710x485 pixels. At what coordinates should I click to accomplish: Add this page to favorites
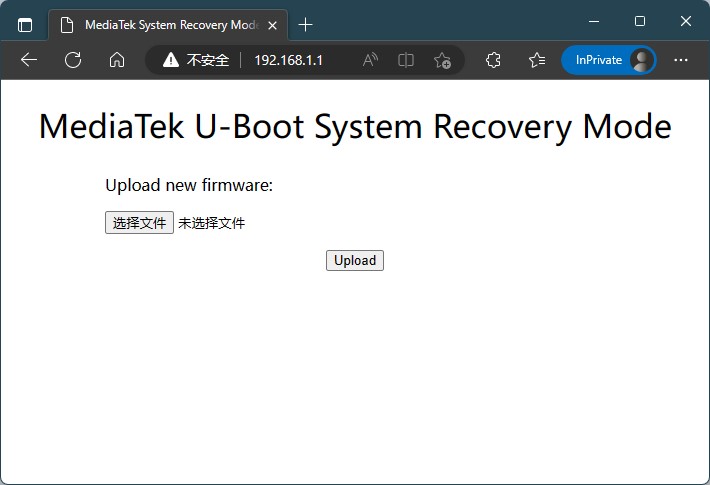(442, 60)
